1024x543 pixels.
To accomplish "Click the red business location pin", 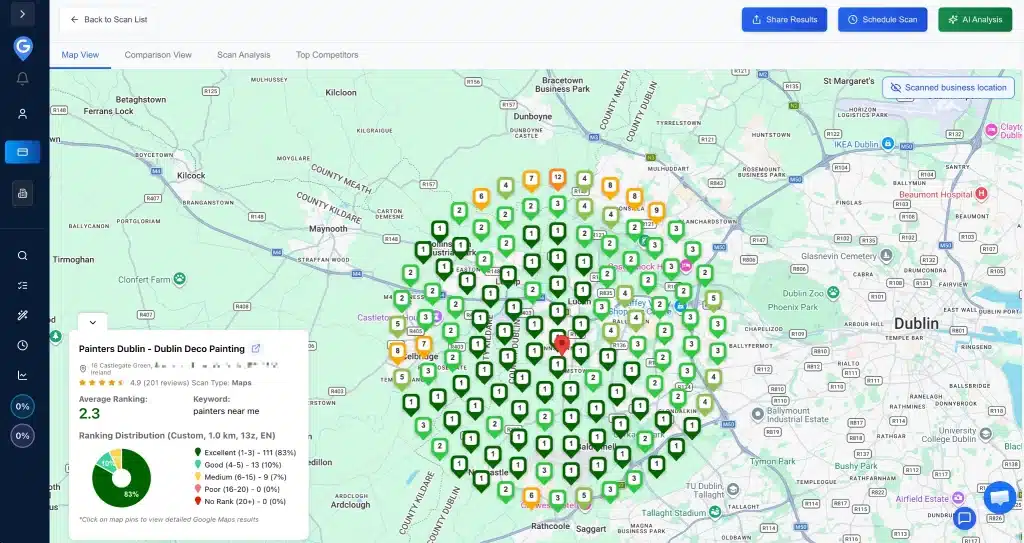I will pyautogui.click(x=562, y=345).
